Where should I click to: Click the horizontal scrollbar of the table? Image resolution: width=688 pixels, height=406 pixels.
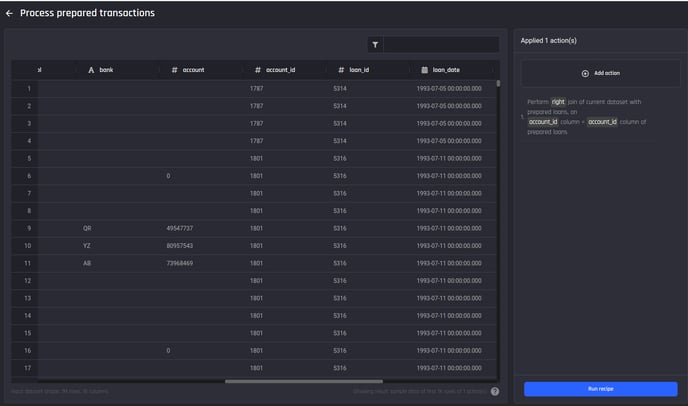[x=304, y=381]
